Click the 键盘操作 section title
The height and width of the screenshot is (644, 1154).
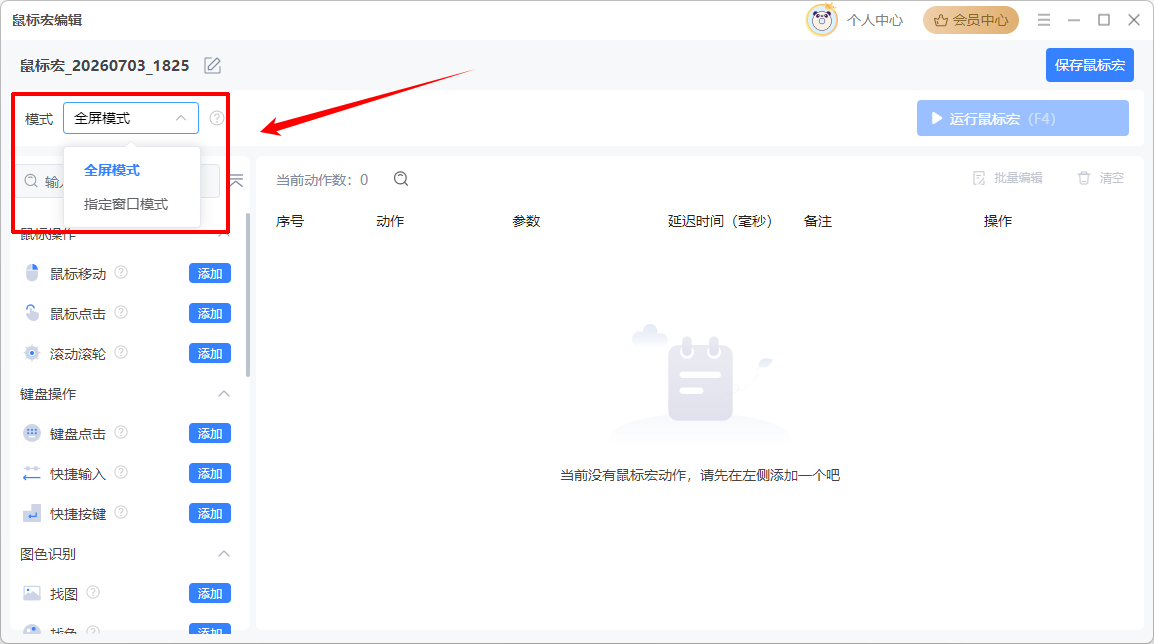pos(48,394)
